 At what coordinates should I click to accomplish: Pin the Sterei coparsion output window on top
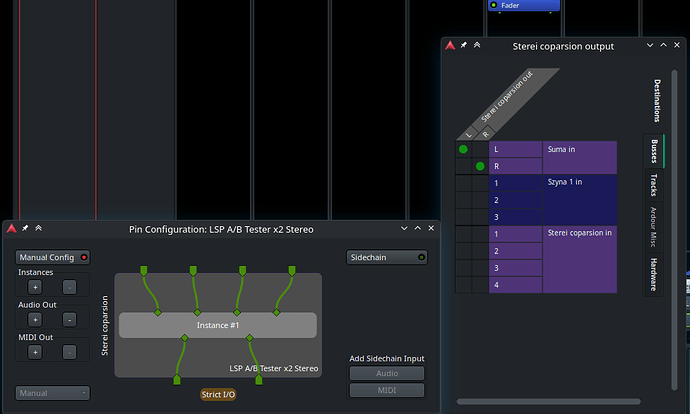[x=463, y=45]
